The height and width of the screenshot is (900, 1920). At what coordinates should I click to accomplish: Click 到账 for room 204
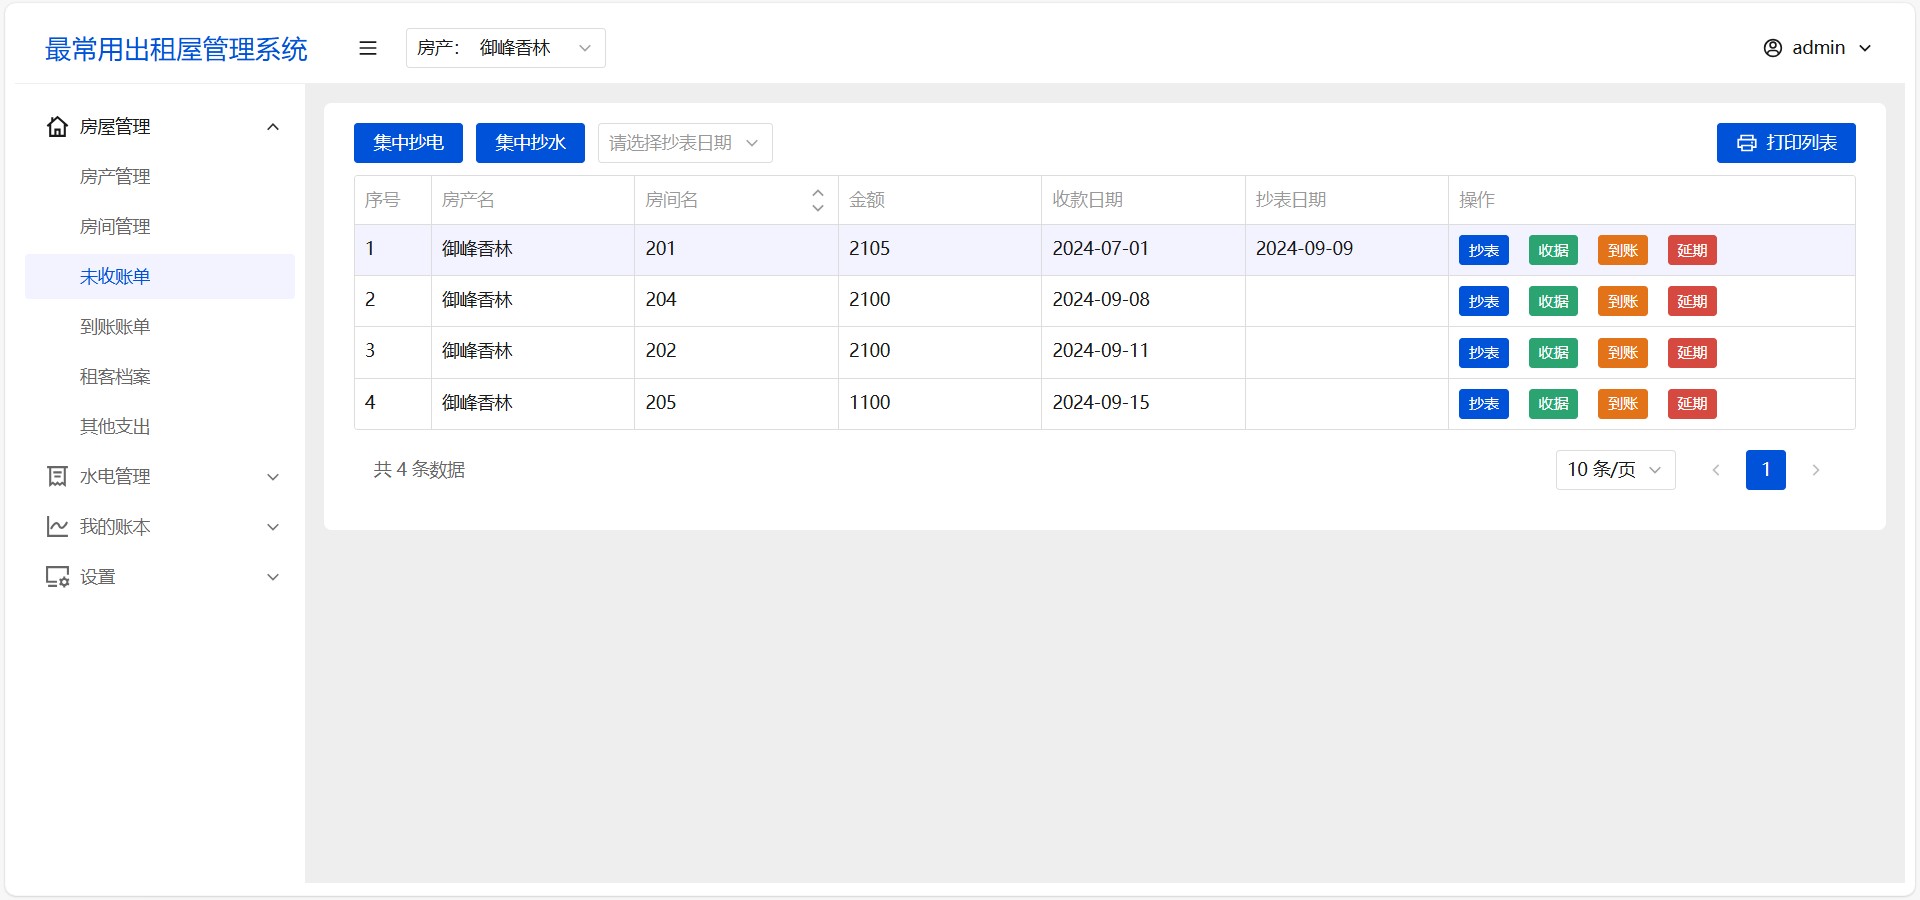coord(1622,301)
